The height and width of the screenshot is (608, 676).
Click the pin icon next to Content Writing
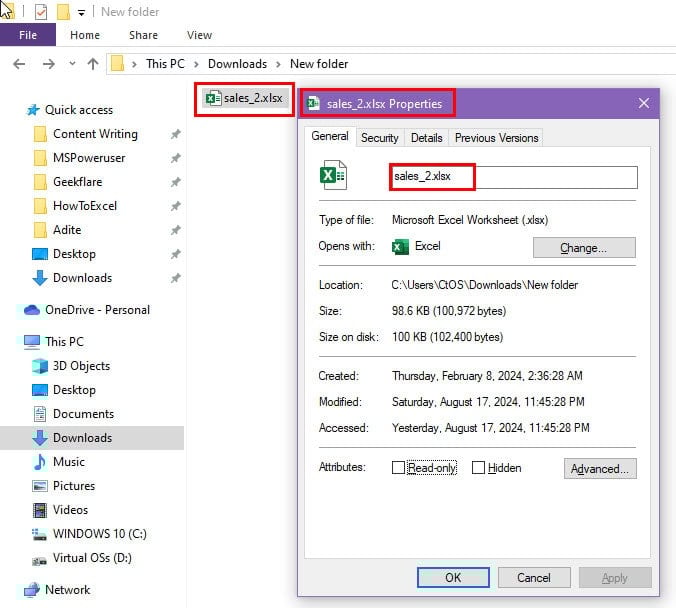coord(175,134)
